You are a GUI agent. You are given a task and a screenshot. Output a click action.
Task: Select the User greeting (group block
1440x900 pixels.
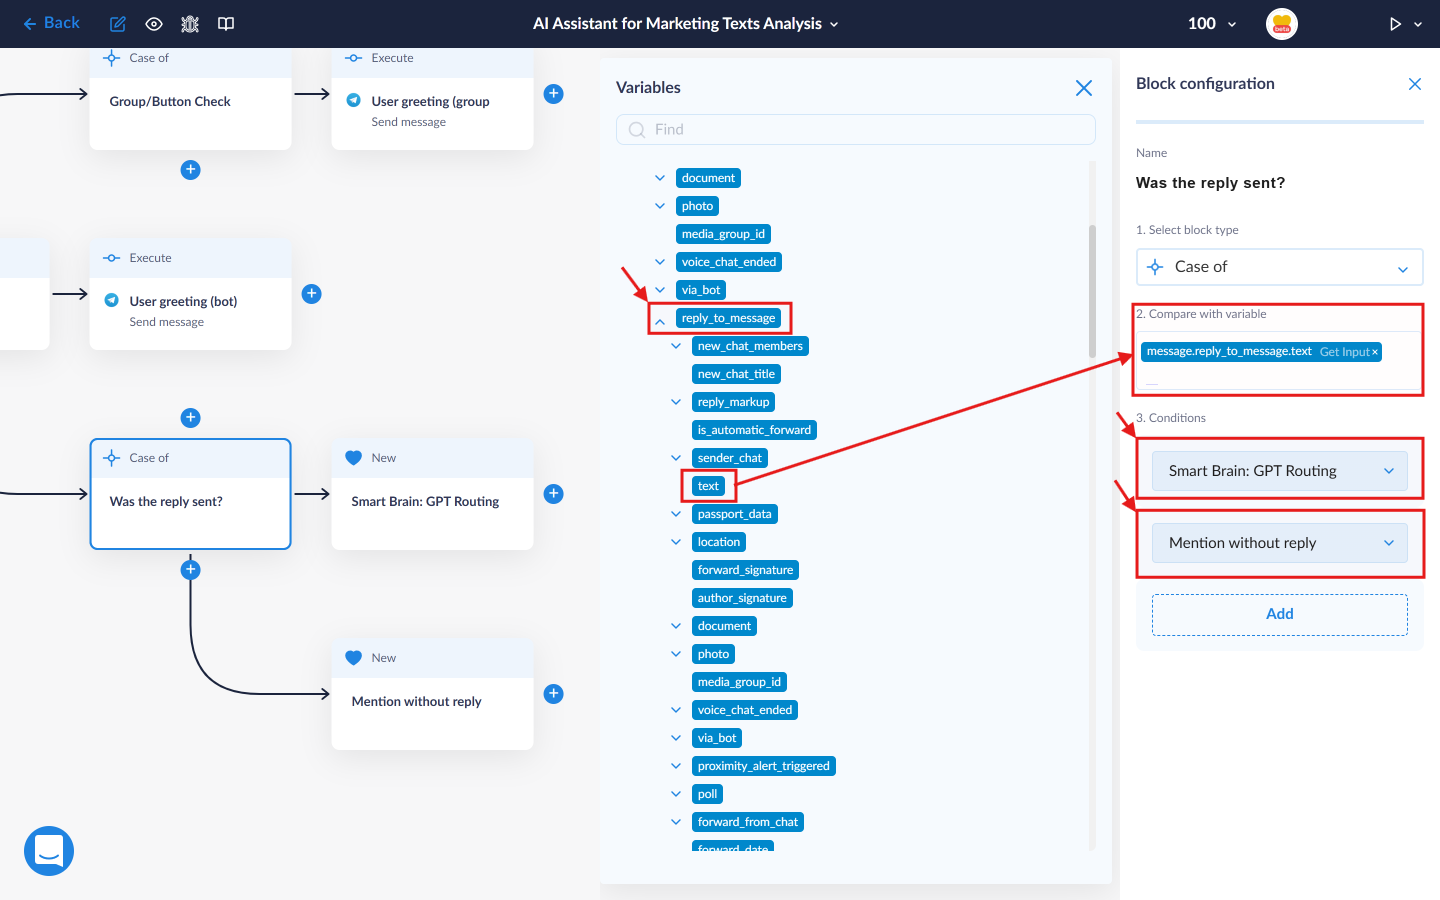coord(432,100)
